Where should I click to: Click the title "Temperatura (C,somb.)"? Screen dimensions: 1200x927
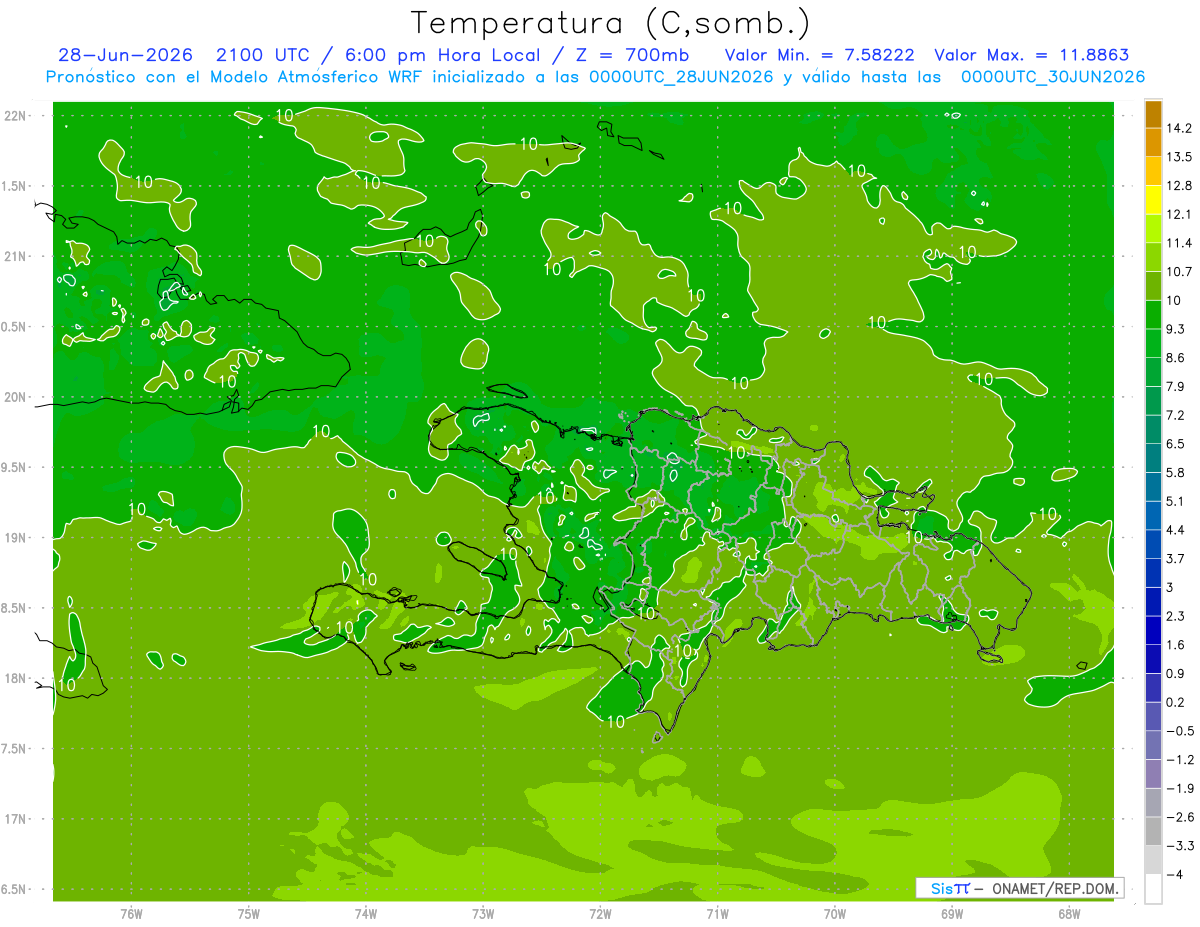(x=611, y=22)
